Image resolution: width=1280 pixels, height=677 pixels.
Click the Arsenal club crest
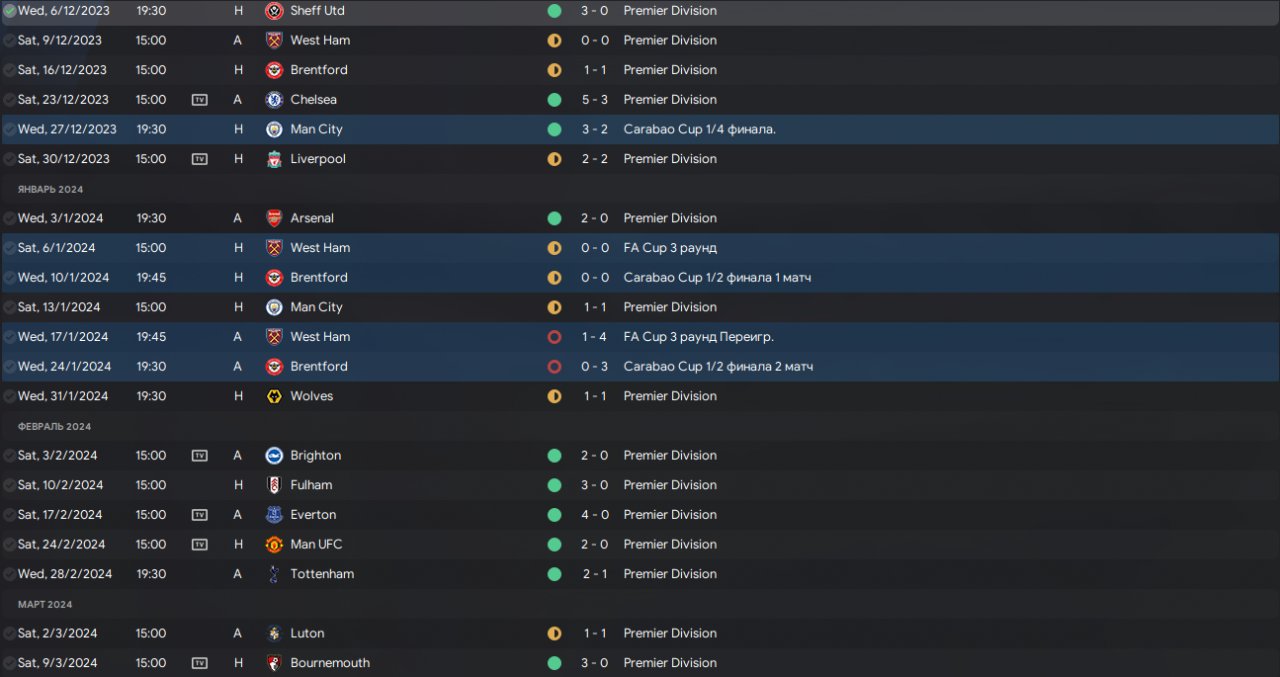tap(274, 218)
